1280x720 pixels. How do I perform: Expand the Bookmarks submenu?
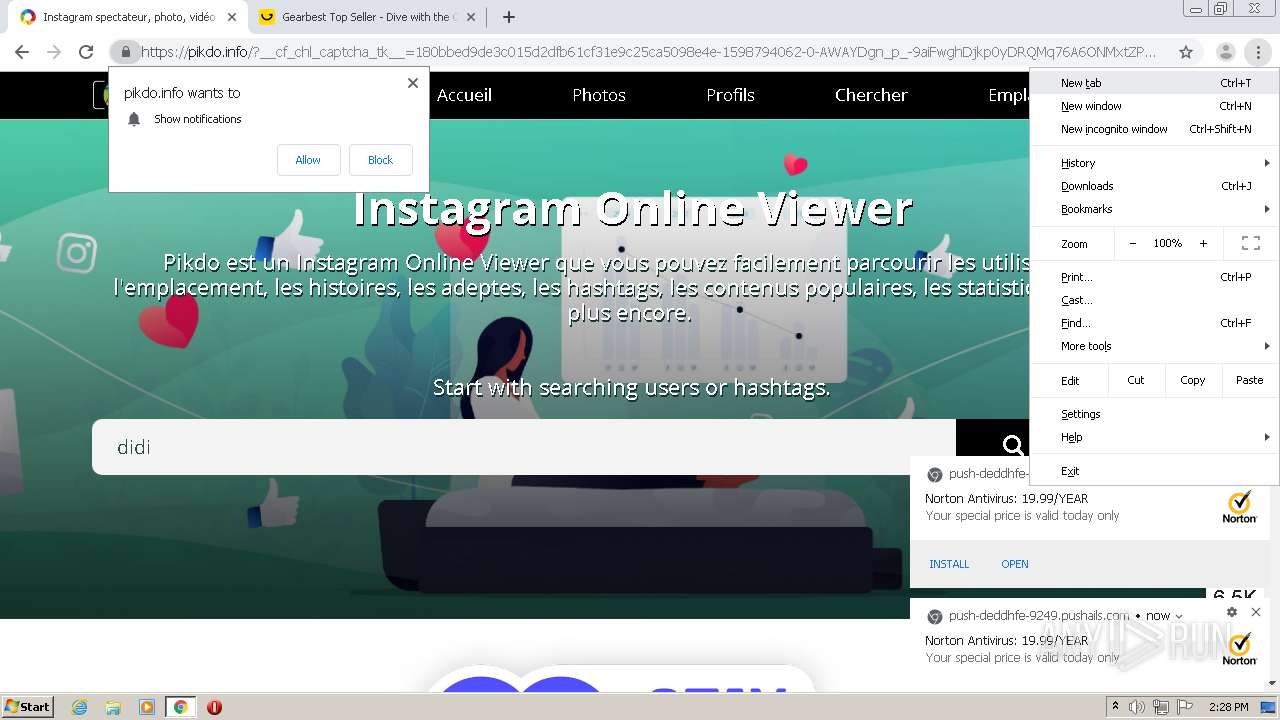(1155, 209)
